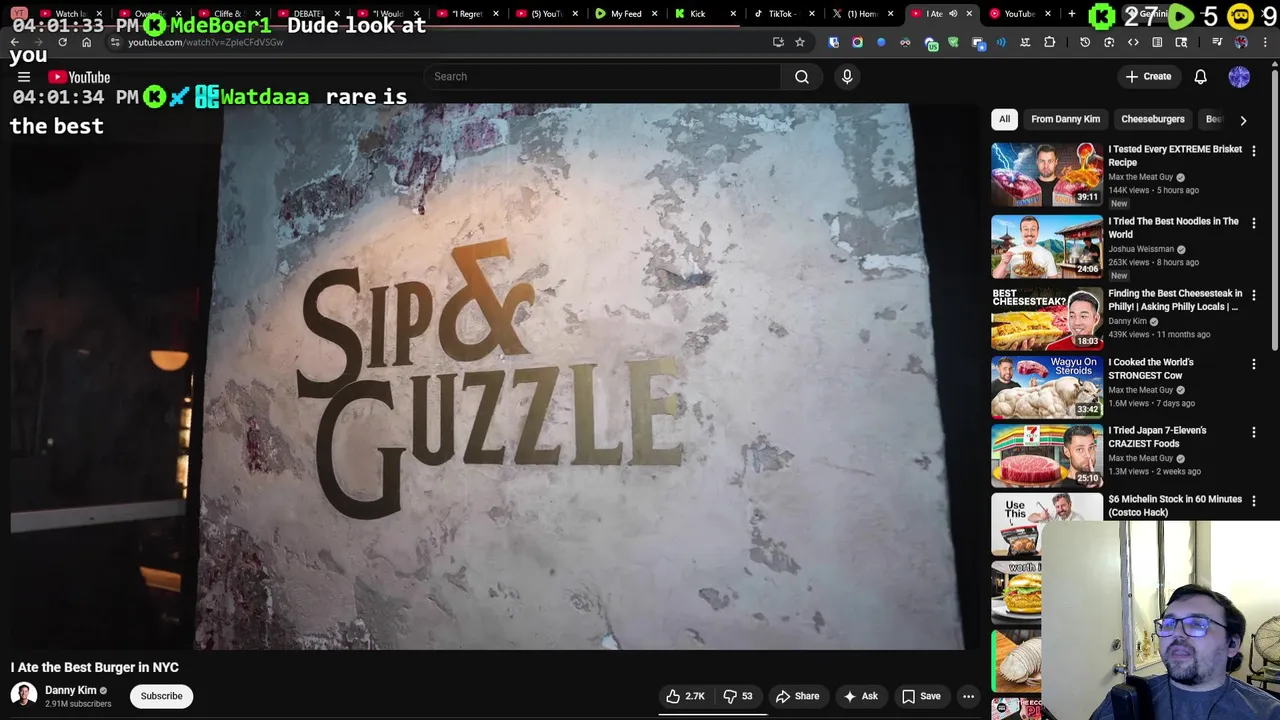Select the All filter chip
This screenshot has width=1280, height=720.
(1004, 119)
